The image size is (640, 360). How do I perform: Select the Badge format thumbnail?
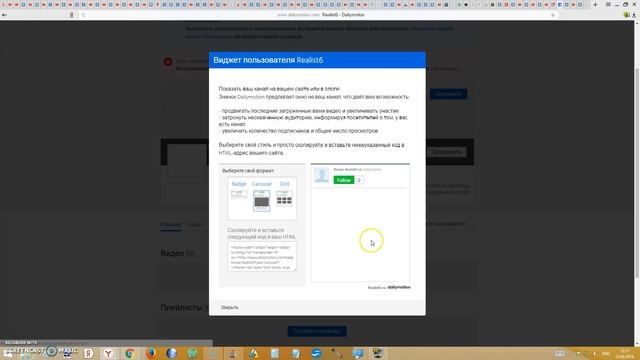click(239, 194)
